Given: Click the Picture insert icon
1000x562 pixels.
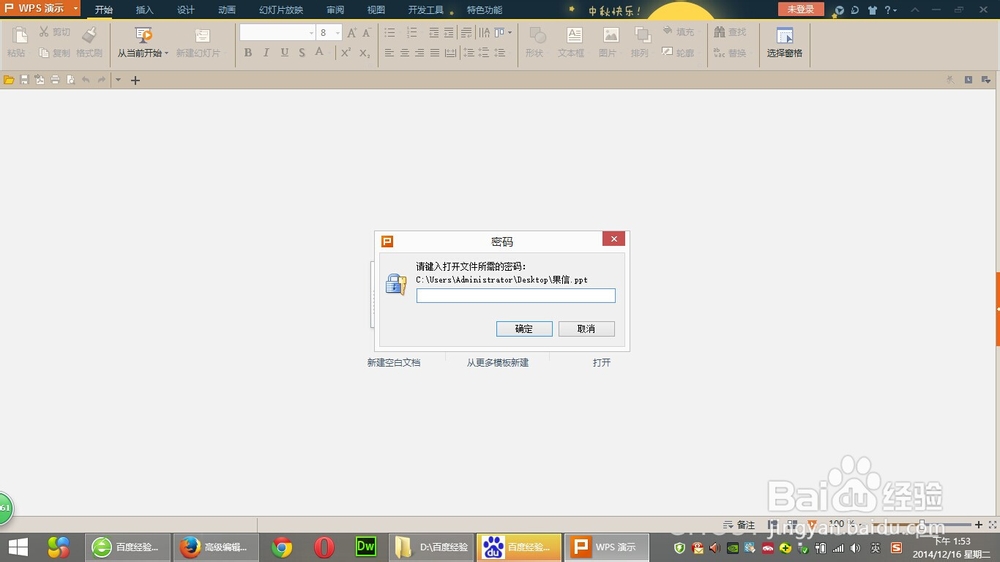Looking at the screenshot, I should point(610,36).
